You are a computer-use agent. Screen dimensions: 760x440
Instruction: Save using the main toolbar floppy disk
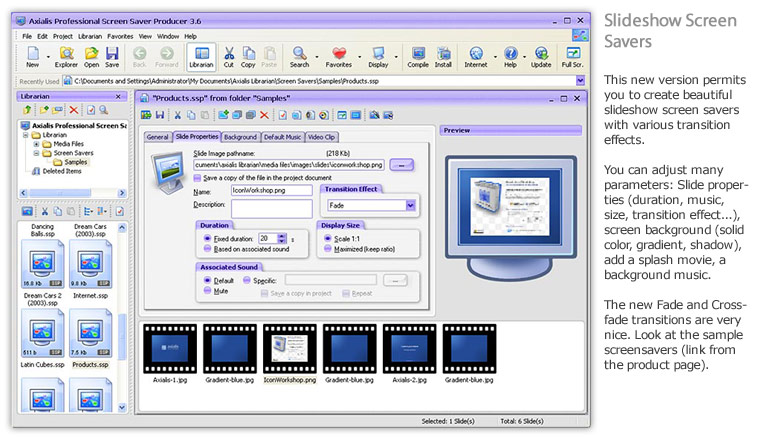(x=112, y=57)
